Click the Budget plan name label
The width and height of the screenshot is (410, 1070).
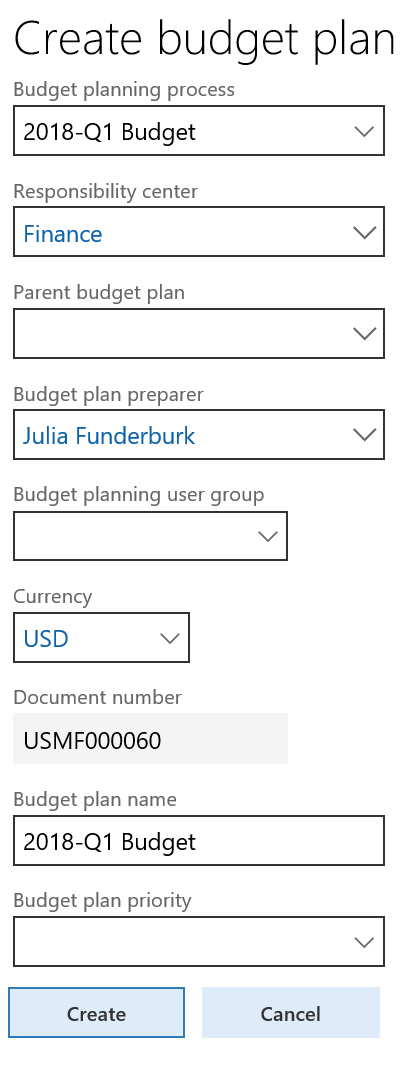click(95, 799)
